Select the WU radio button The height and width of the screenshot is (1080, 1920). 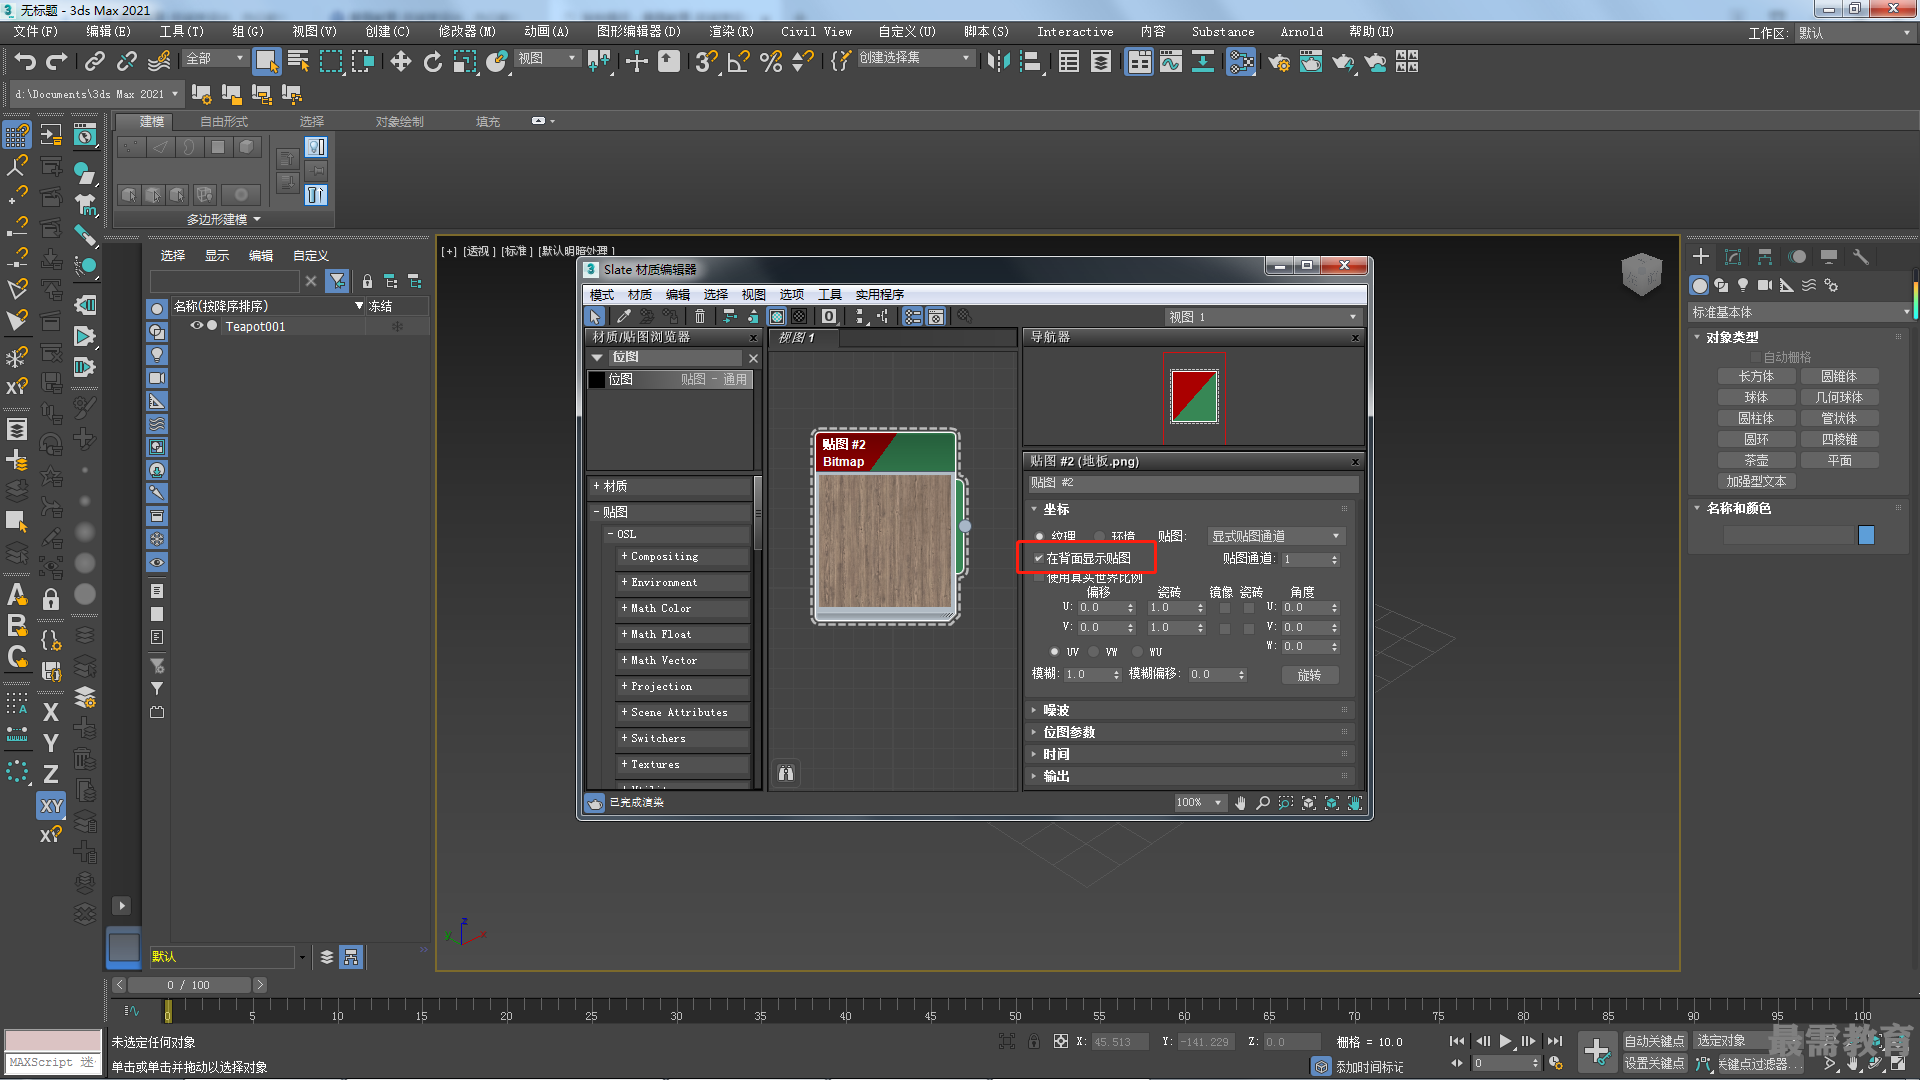(x=1138, y=652)
